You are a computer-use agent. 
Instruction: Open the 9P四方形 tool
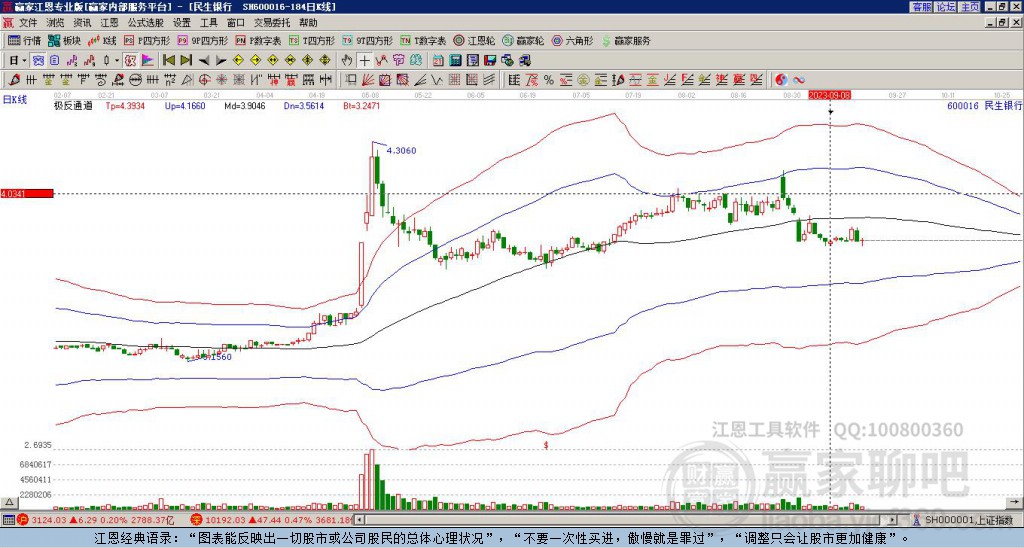point(203,40)
